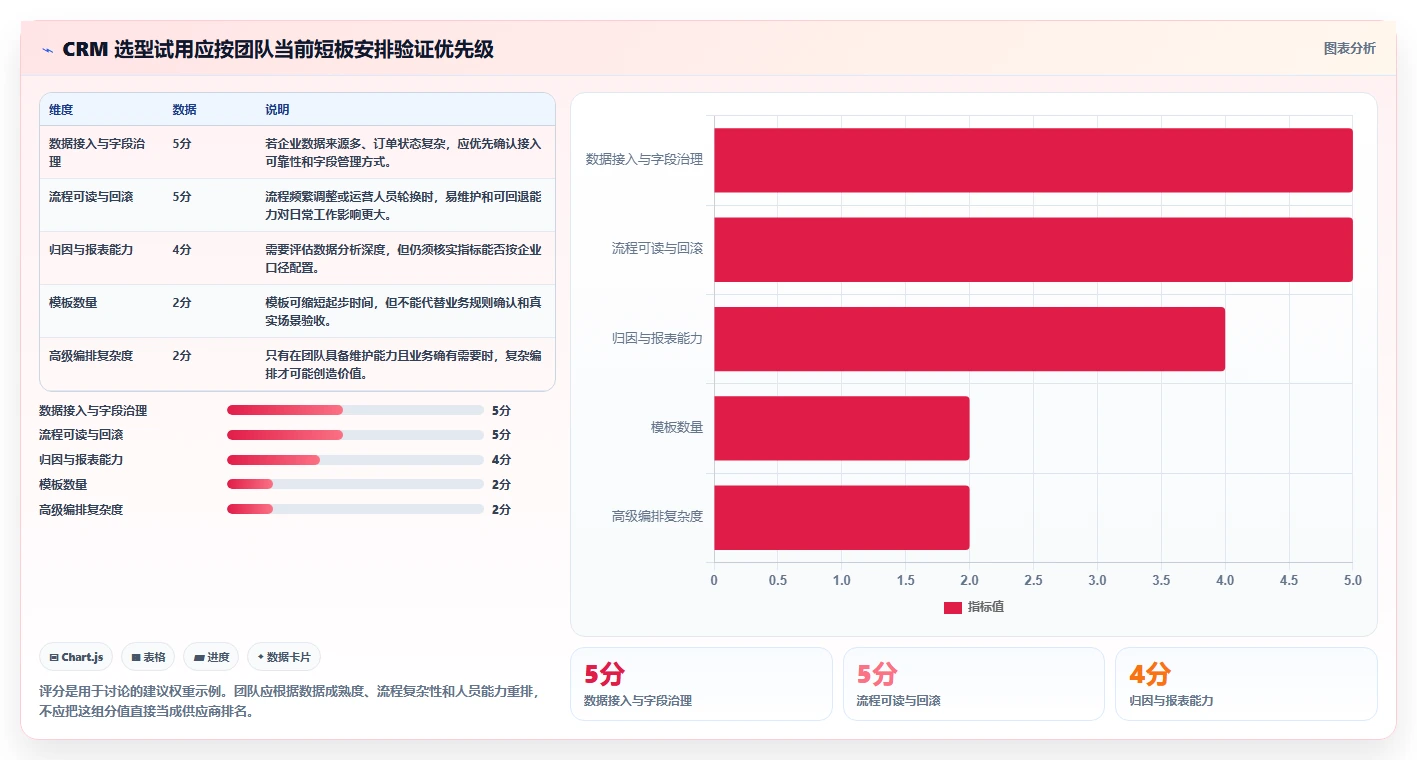Click the 进度 tag chip
1417x760 pixels.
pyautogui.click(x=211, y=657)
